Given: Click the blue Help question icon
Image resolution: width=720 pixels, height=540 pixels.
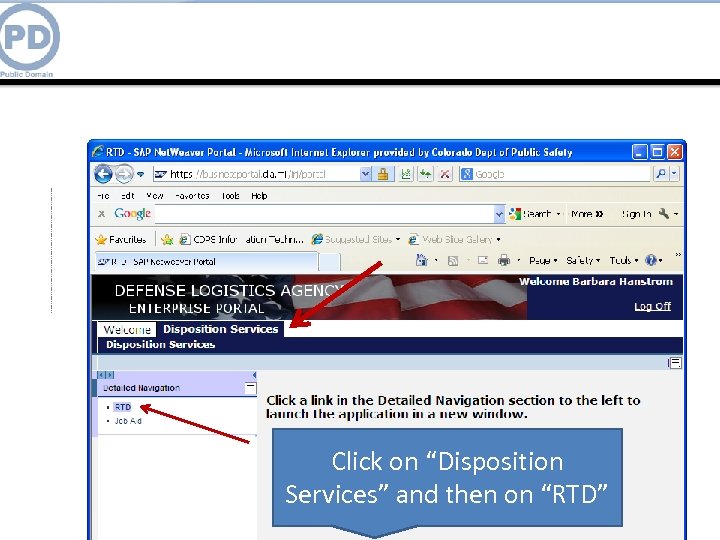Looking at the screenshot, I should point(651,260).
